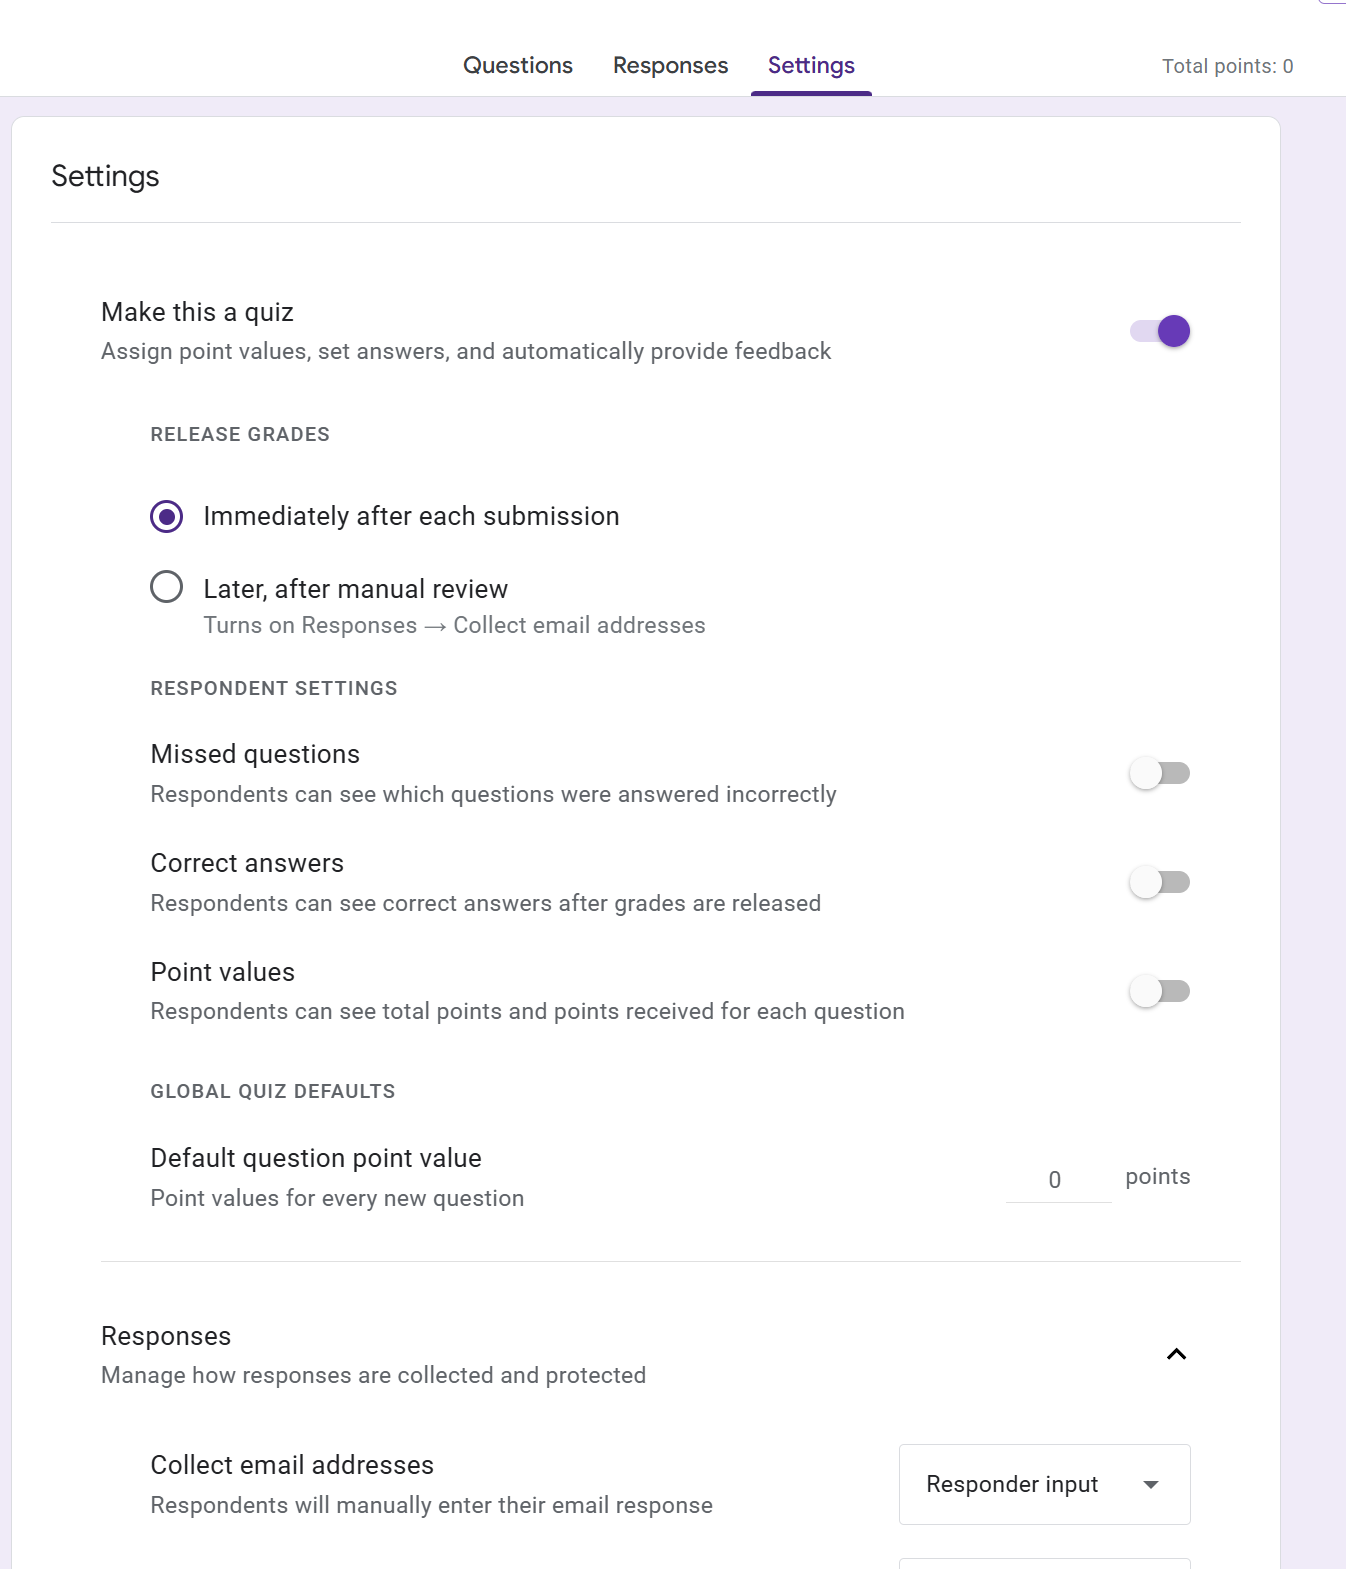
Task: Turn on the Correct answers toggle
Action: [1160, 882]
